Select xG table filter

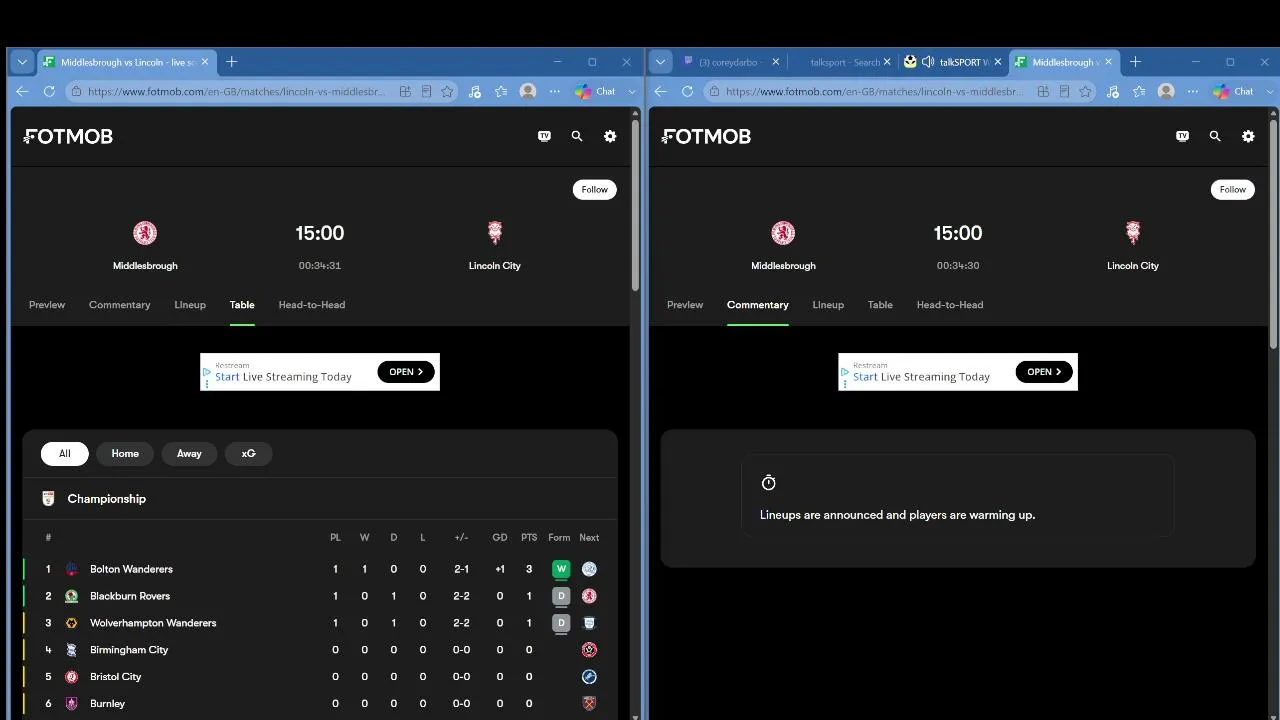click(x=248, y=454)
